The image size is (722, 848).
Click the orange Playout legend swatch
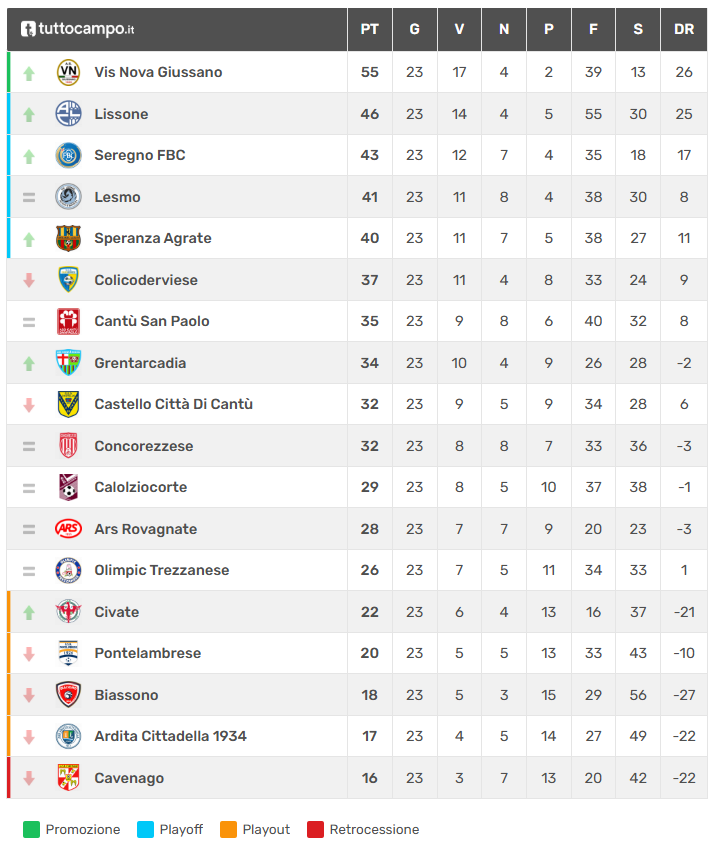tap(228, 829)
